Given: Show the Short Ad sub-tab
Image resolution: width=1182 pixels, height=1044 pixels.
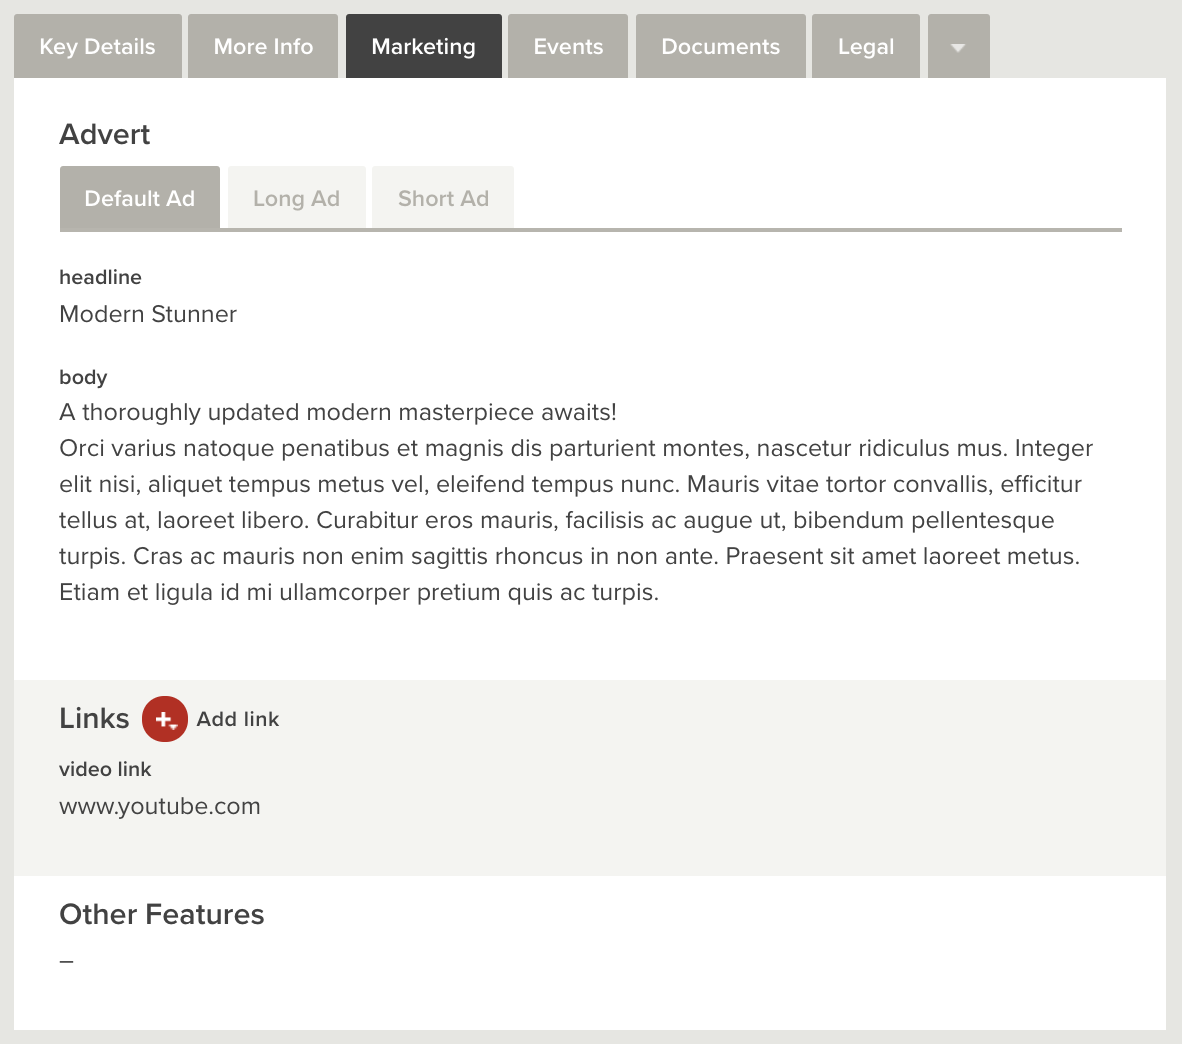Looking at the screenshot, I should (443, 197).
